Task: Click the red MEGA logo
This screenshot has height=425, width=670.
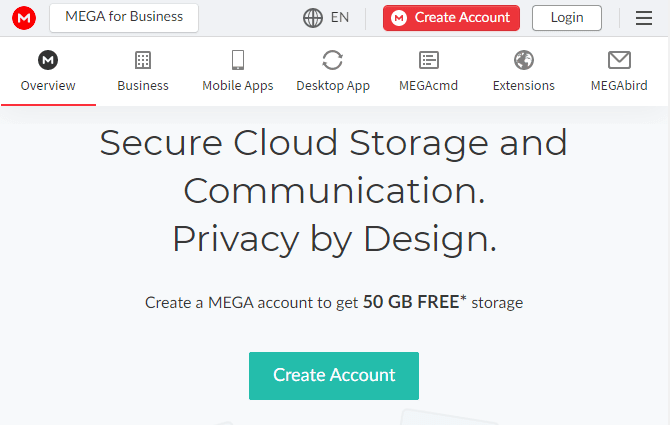Action: (x=24, y=18)
